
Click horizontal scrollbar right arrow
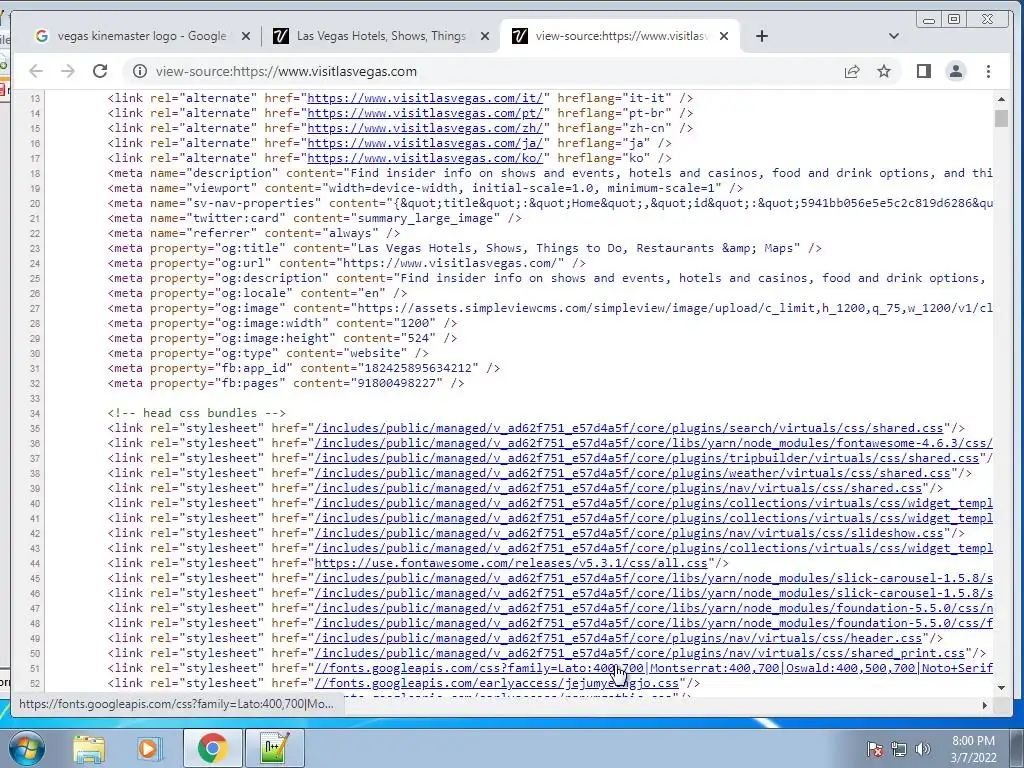(984, 705)
